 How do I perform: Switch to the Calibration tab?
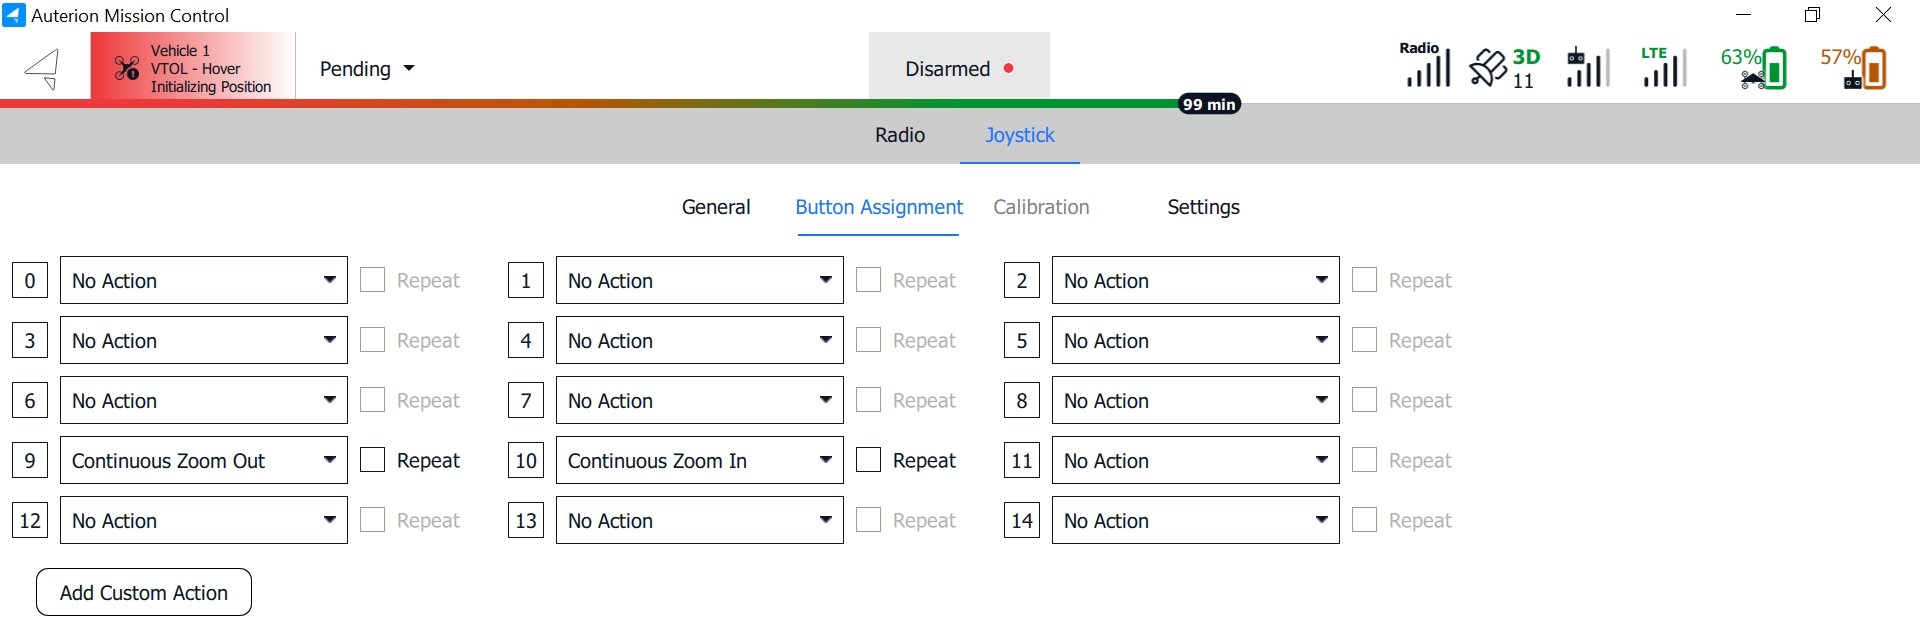click(x=1041, y=207)
